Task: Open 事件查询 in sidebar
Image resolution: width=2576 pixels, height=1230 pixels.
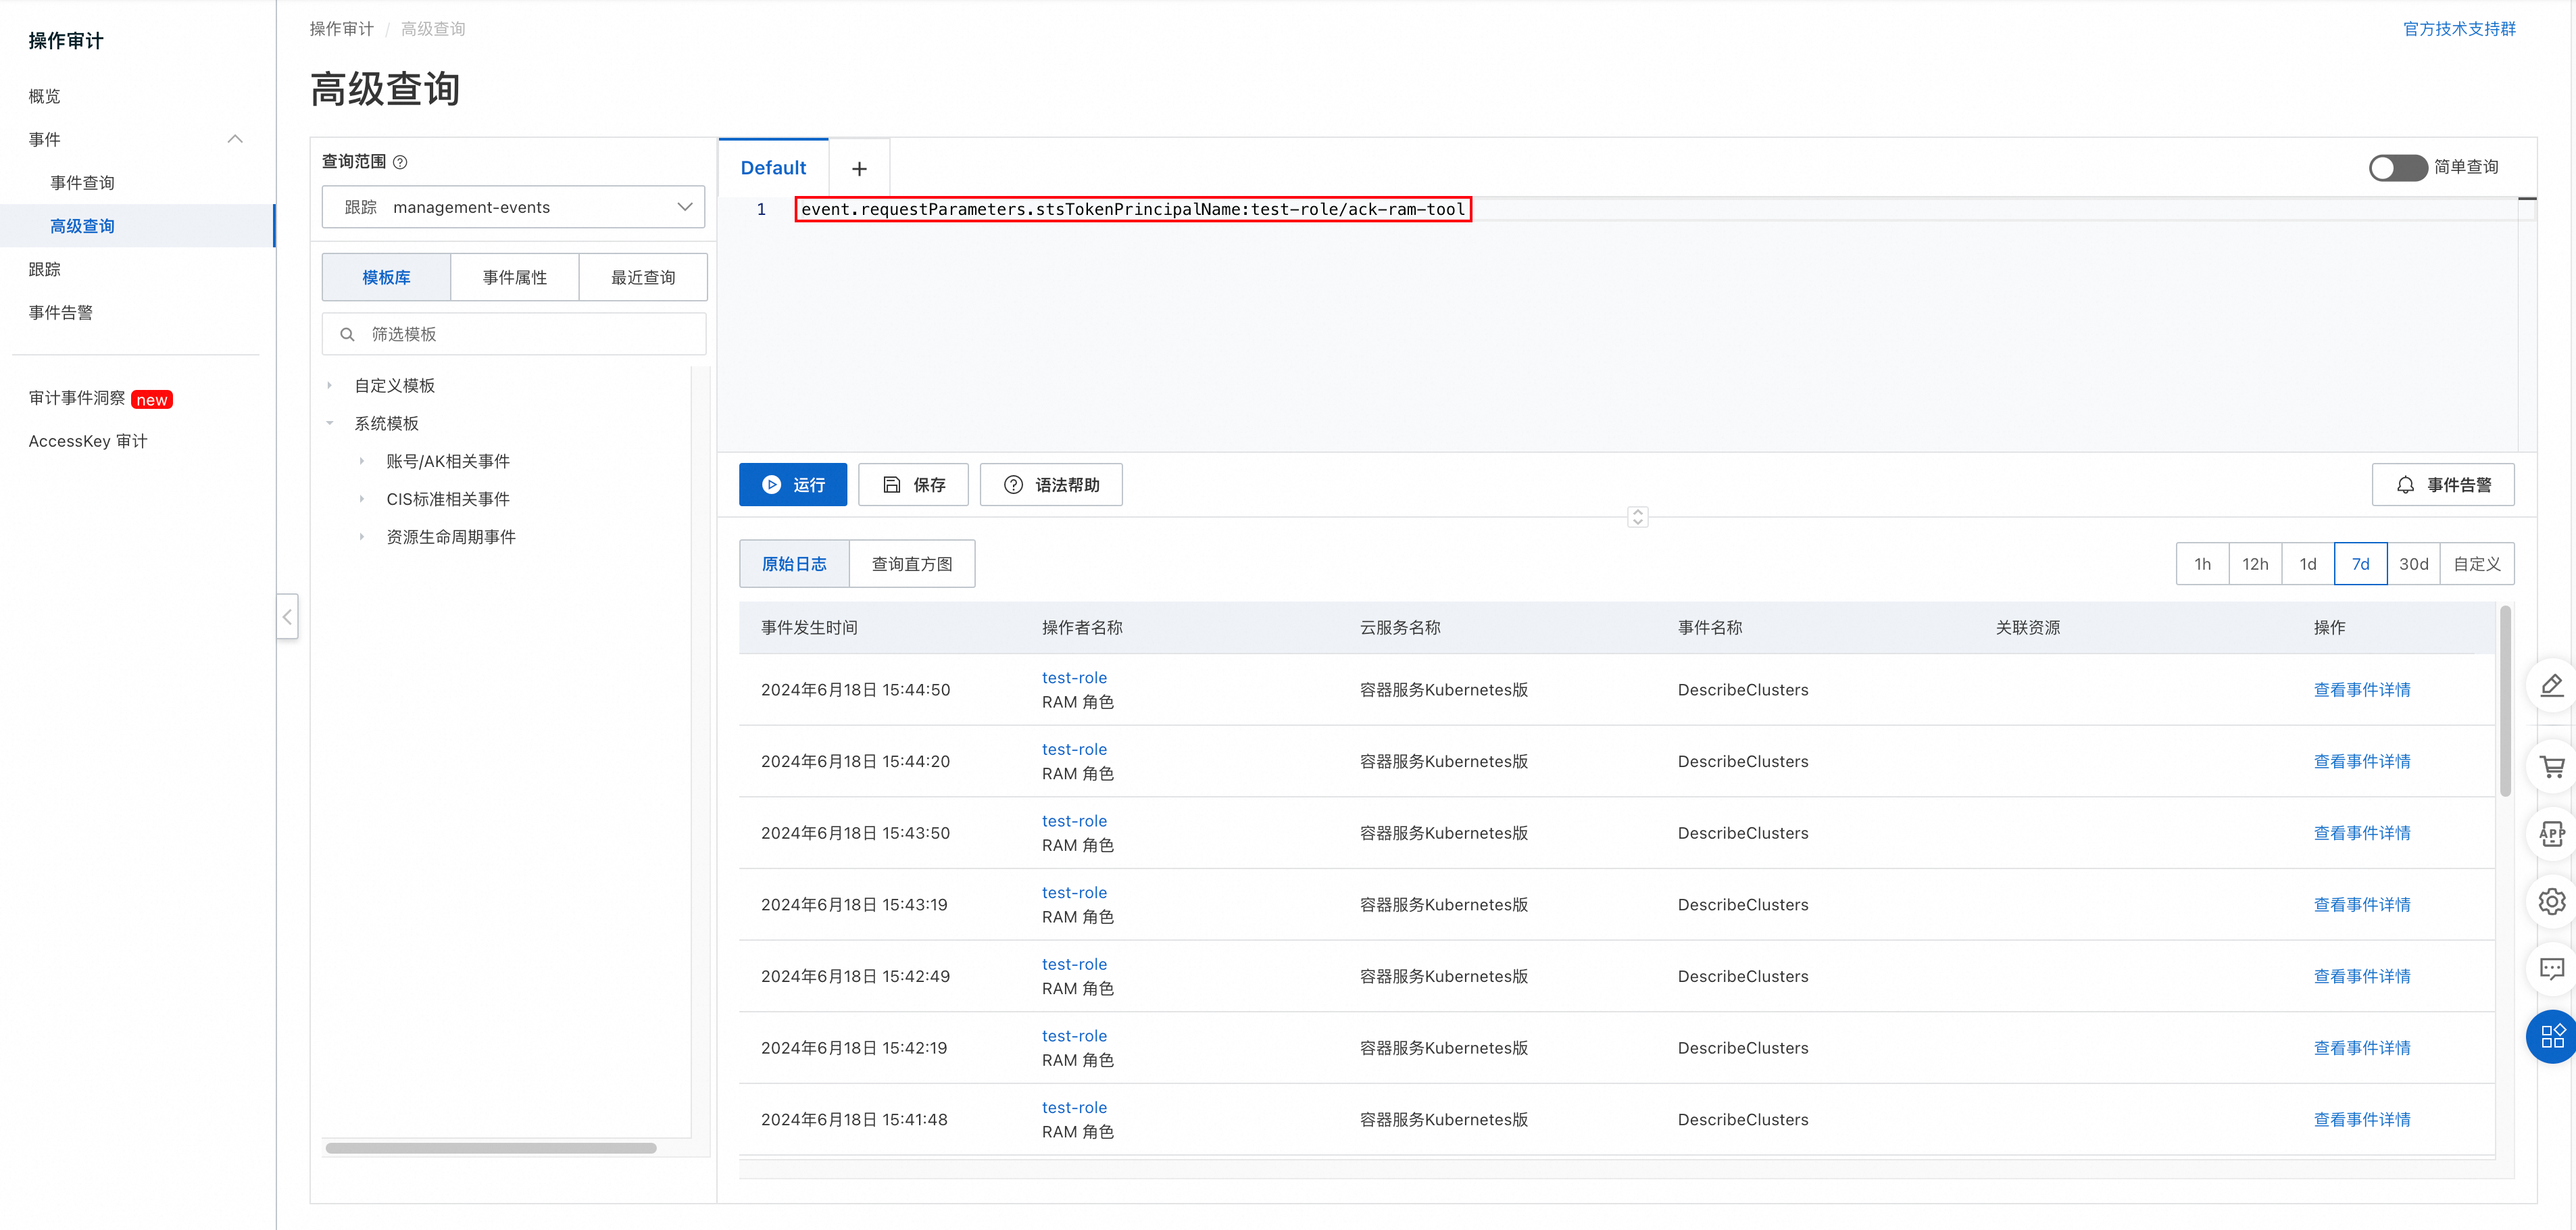Action: pos(83,183)
